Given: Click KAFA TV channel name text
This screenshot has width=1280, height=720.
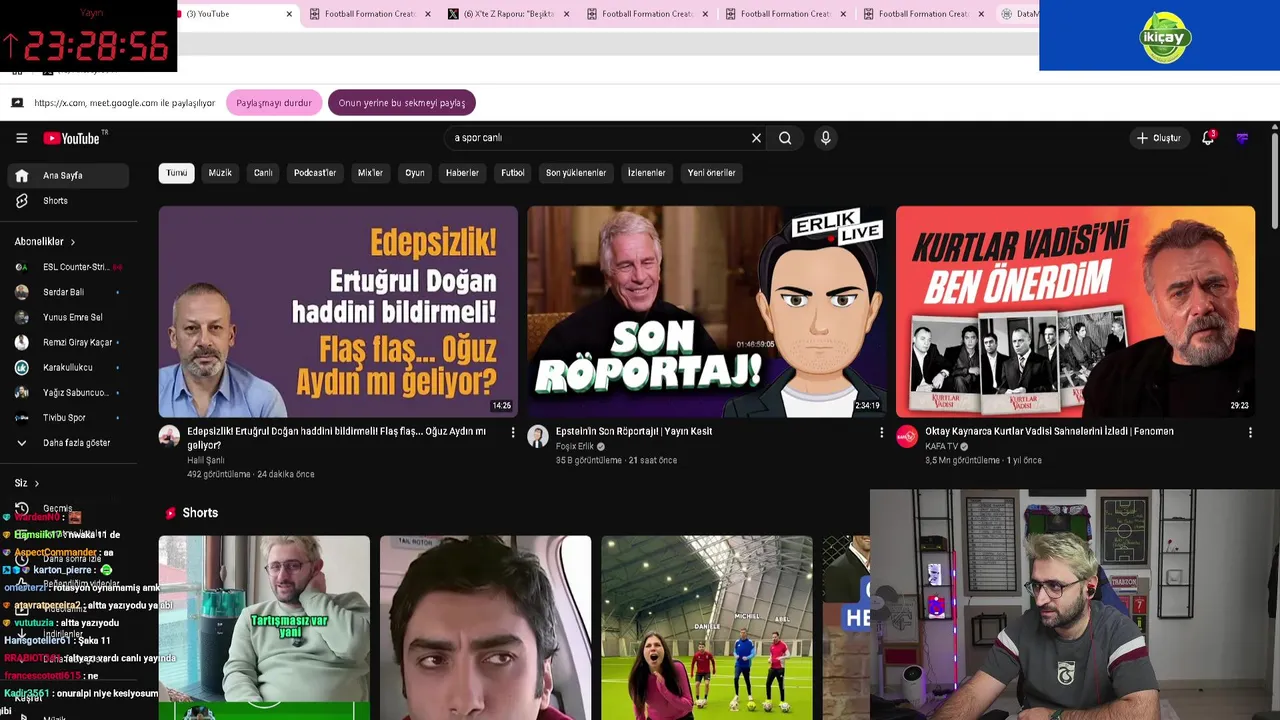Looking at the screenshot, I should (x=941, y=446).
